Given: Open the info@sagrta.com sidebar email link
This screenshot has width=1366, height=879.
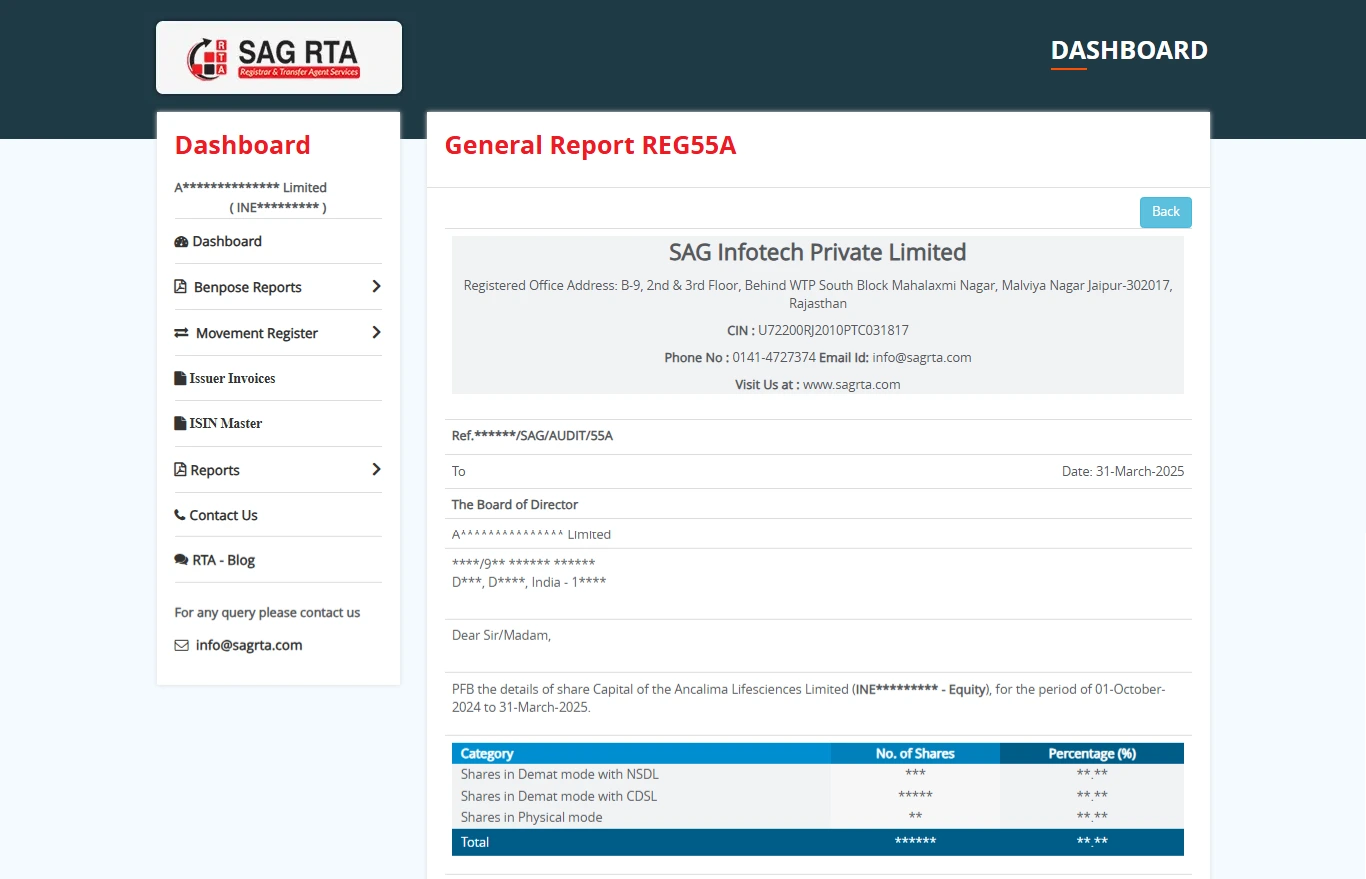Looking at the screenshot, I should (249, 646).
